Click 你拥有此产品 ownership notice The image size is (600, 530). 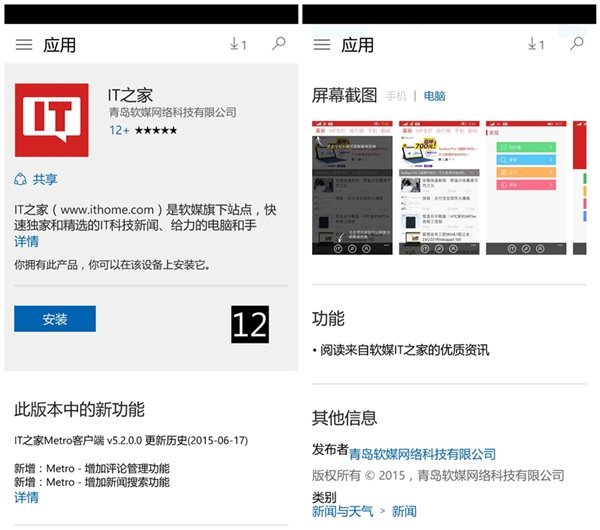click(x=112, y=265)
